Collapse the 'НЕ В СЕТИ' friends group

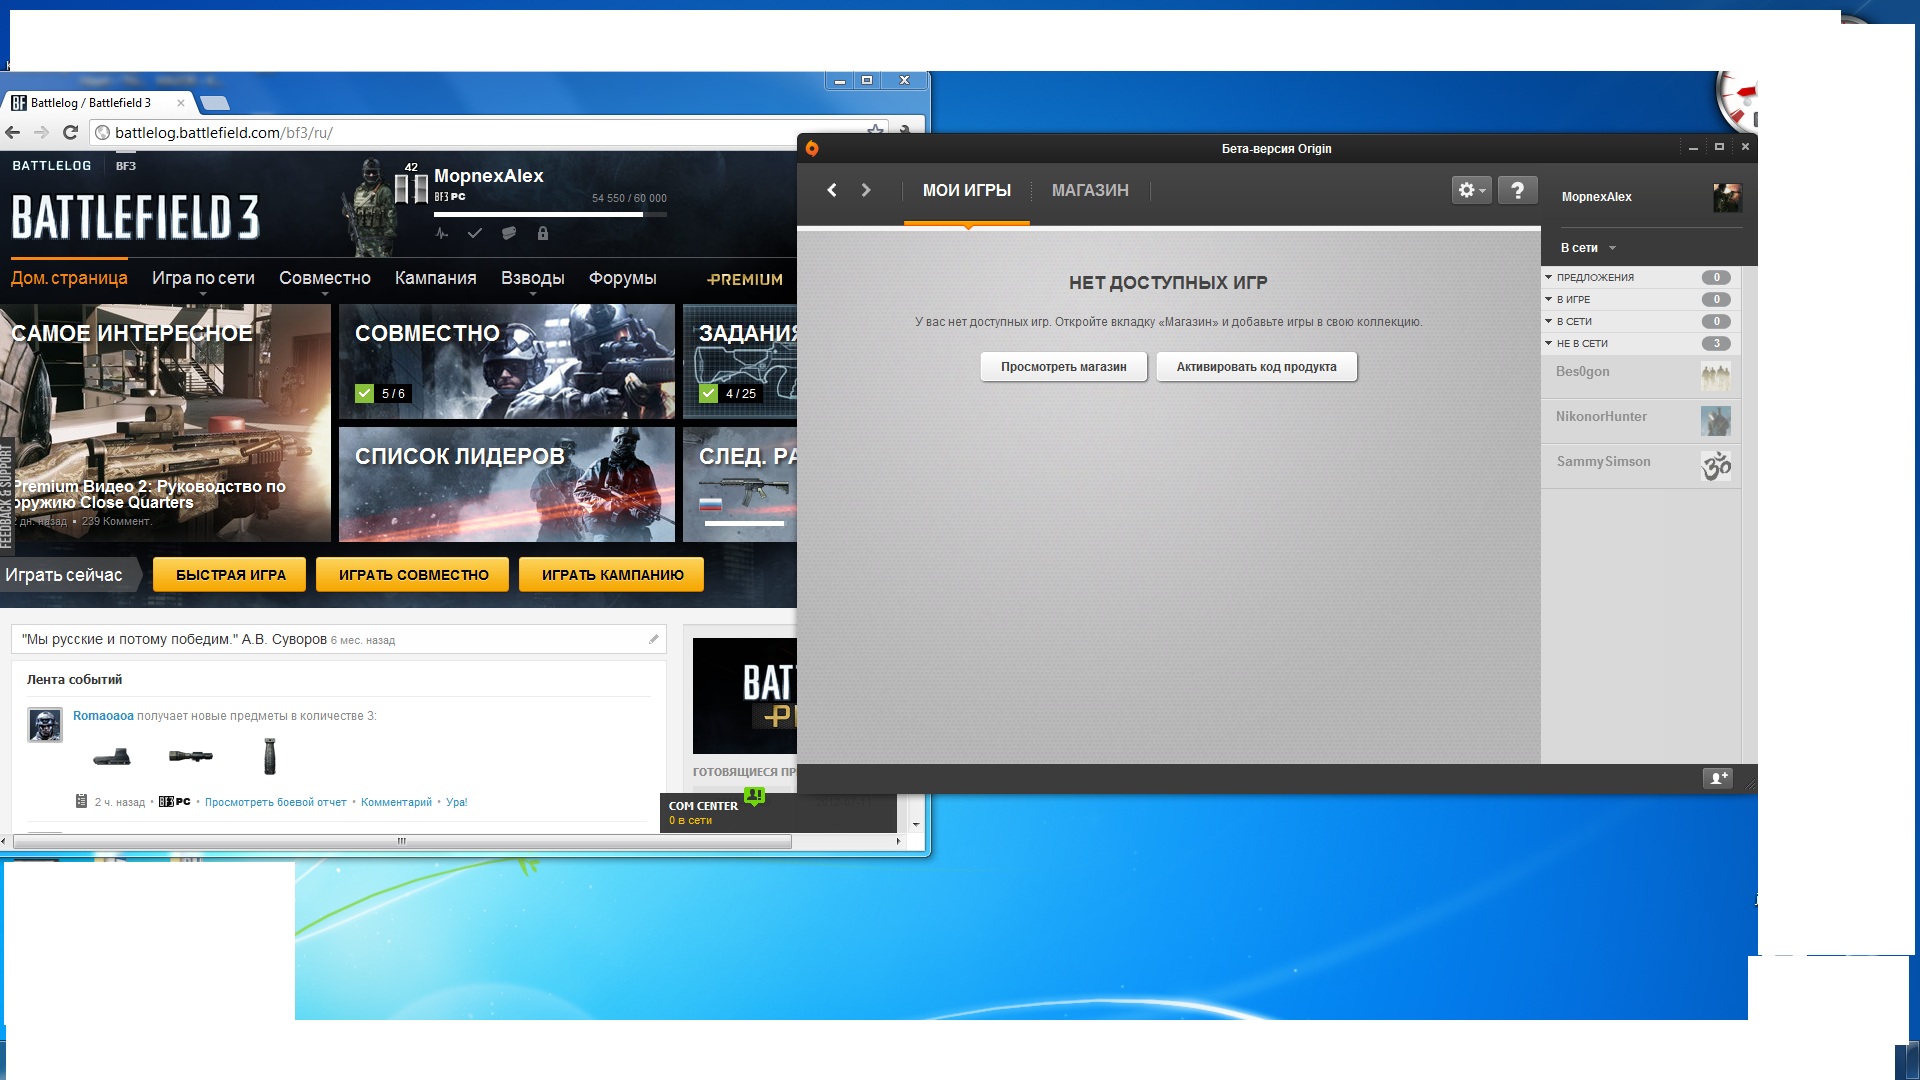pyautogui.click(x=1549, y=343)
